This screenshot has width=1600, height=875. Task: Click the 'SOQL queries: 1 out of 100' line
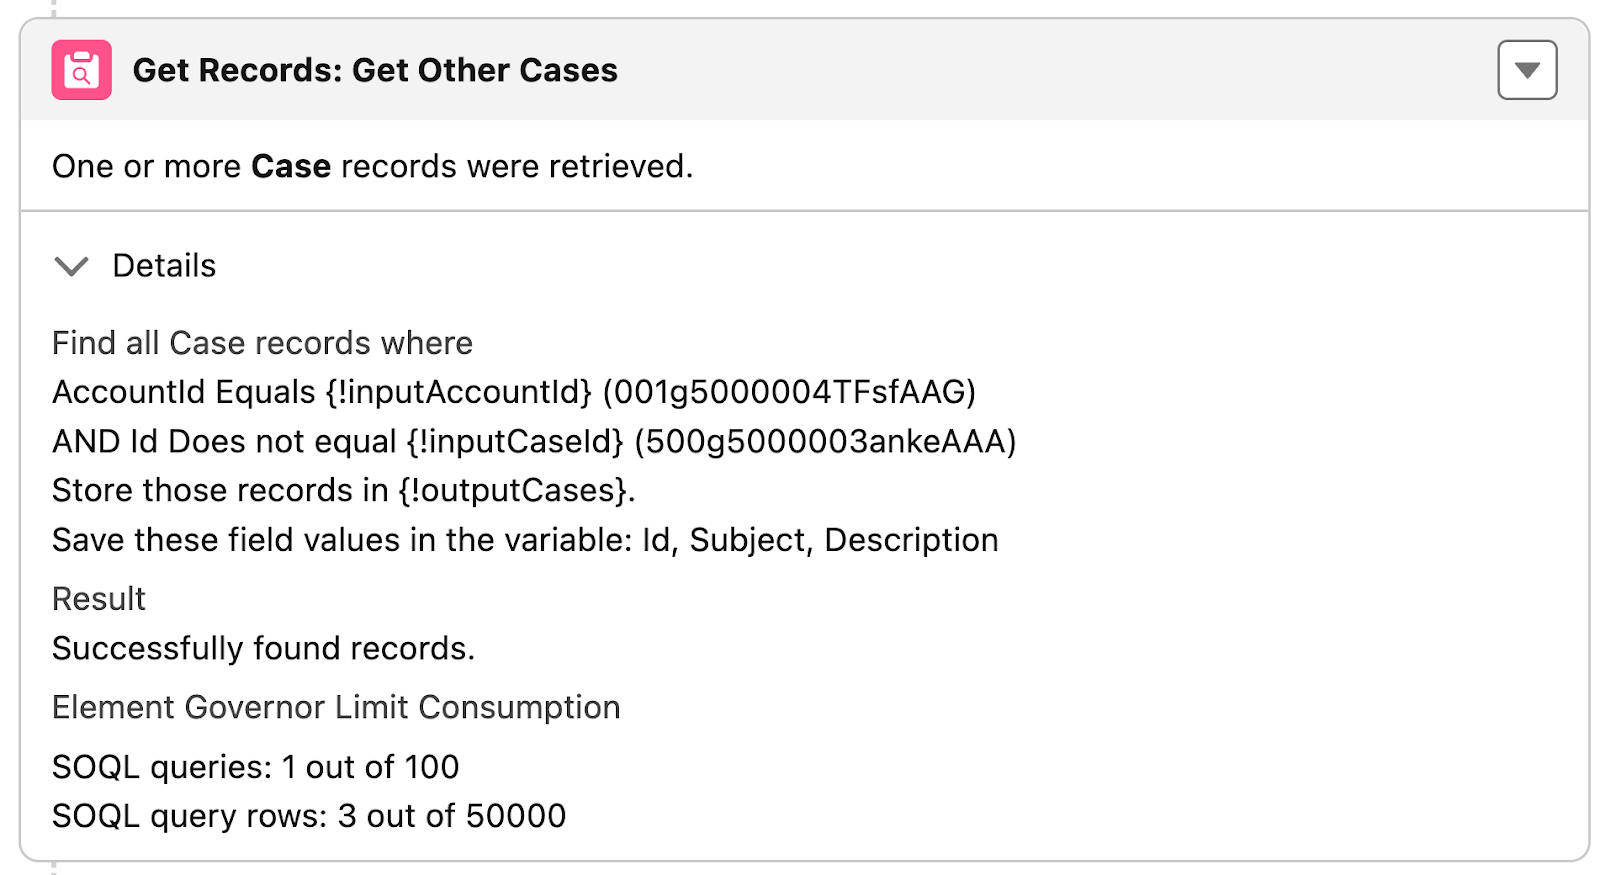255,767
